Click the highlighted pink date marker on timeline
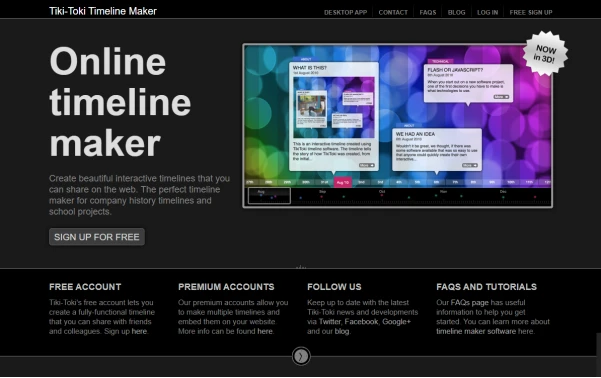The height and width of the screenshot is (378, 601). (x=343, y=182)
